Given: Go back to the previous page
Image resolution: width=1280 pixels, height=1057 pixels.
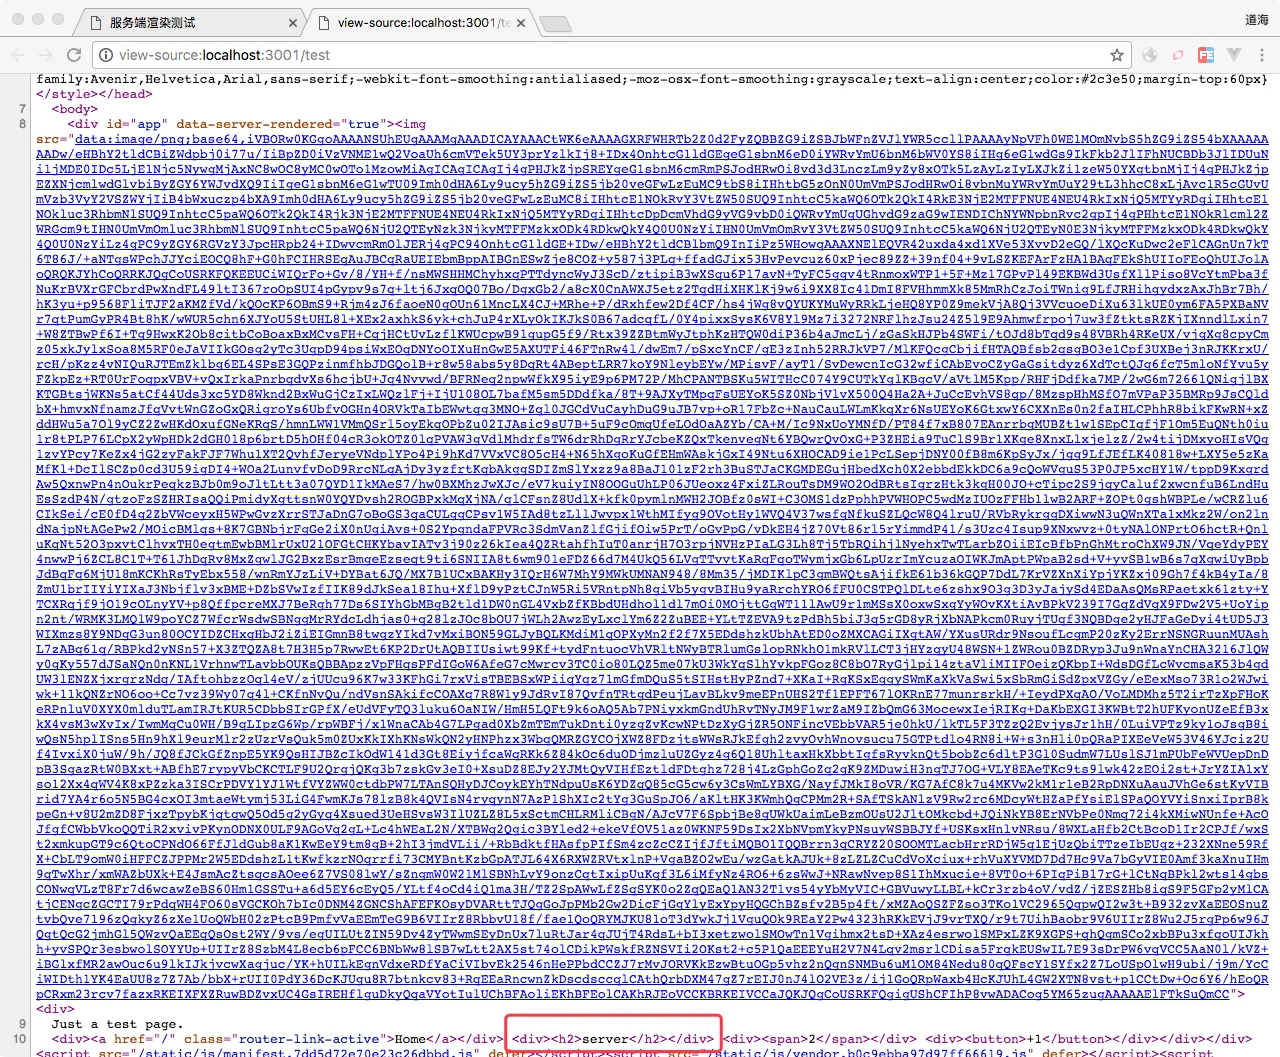Looking at the screenshot, I should click(x=19, y=55).
